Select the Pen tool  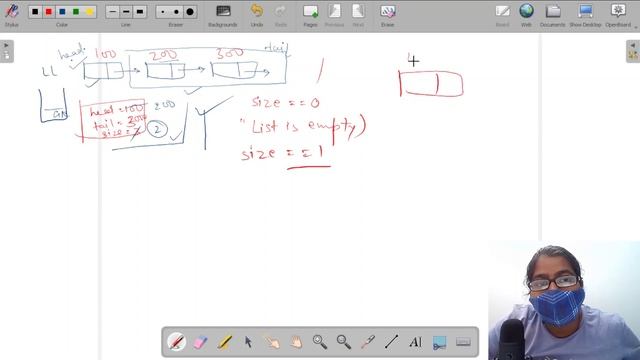(x=177, y=342)
